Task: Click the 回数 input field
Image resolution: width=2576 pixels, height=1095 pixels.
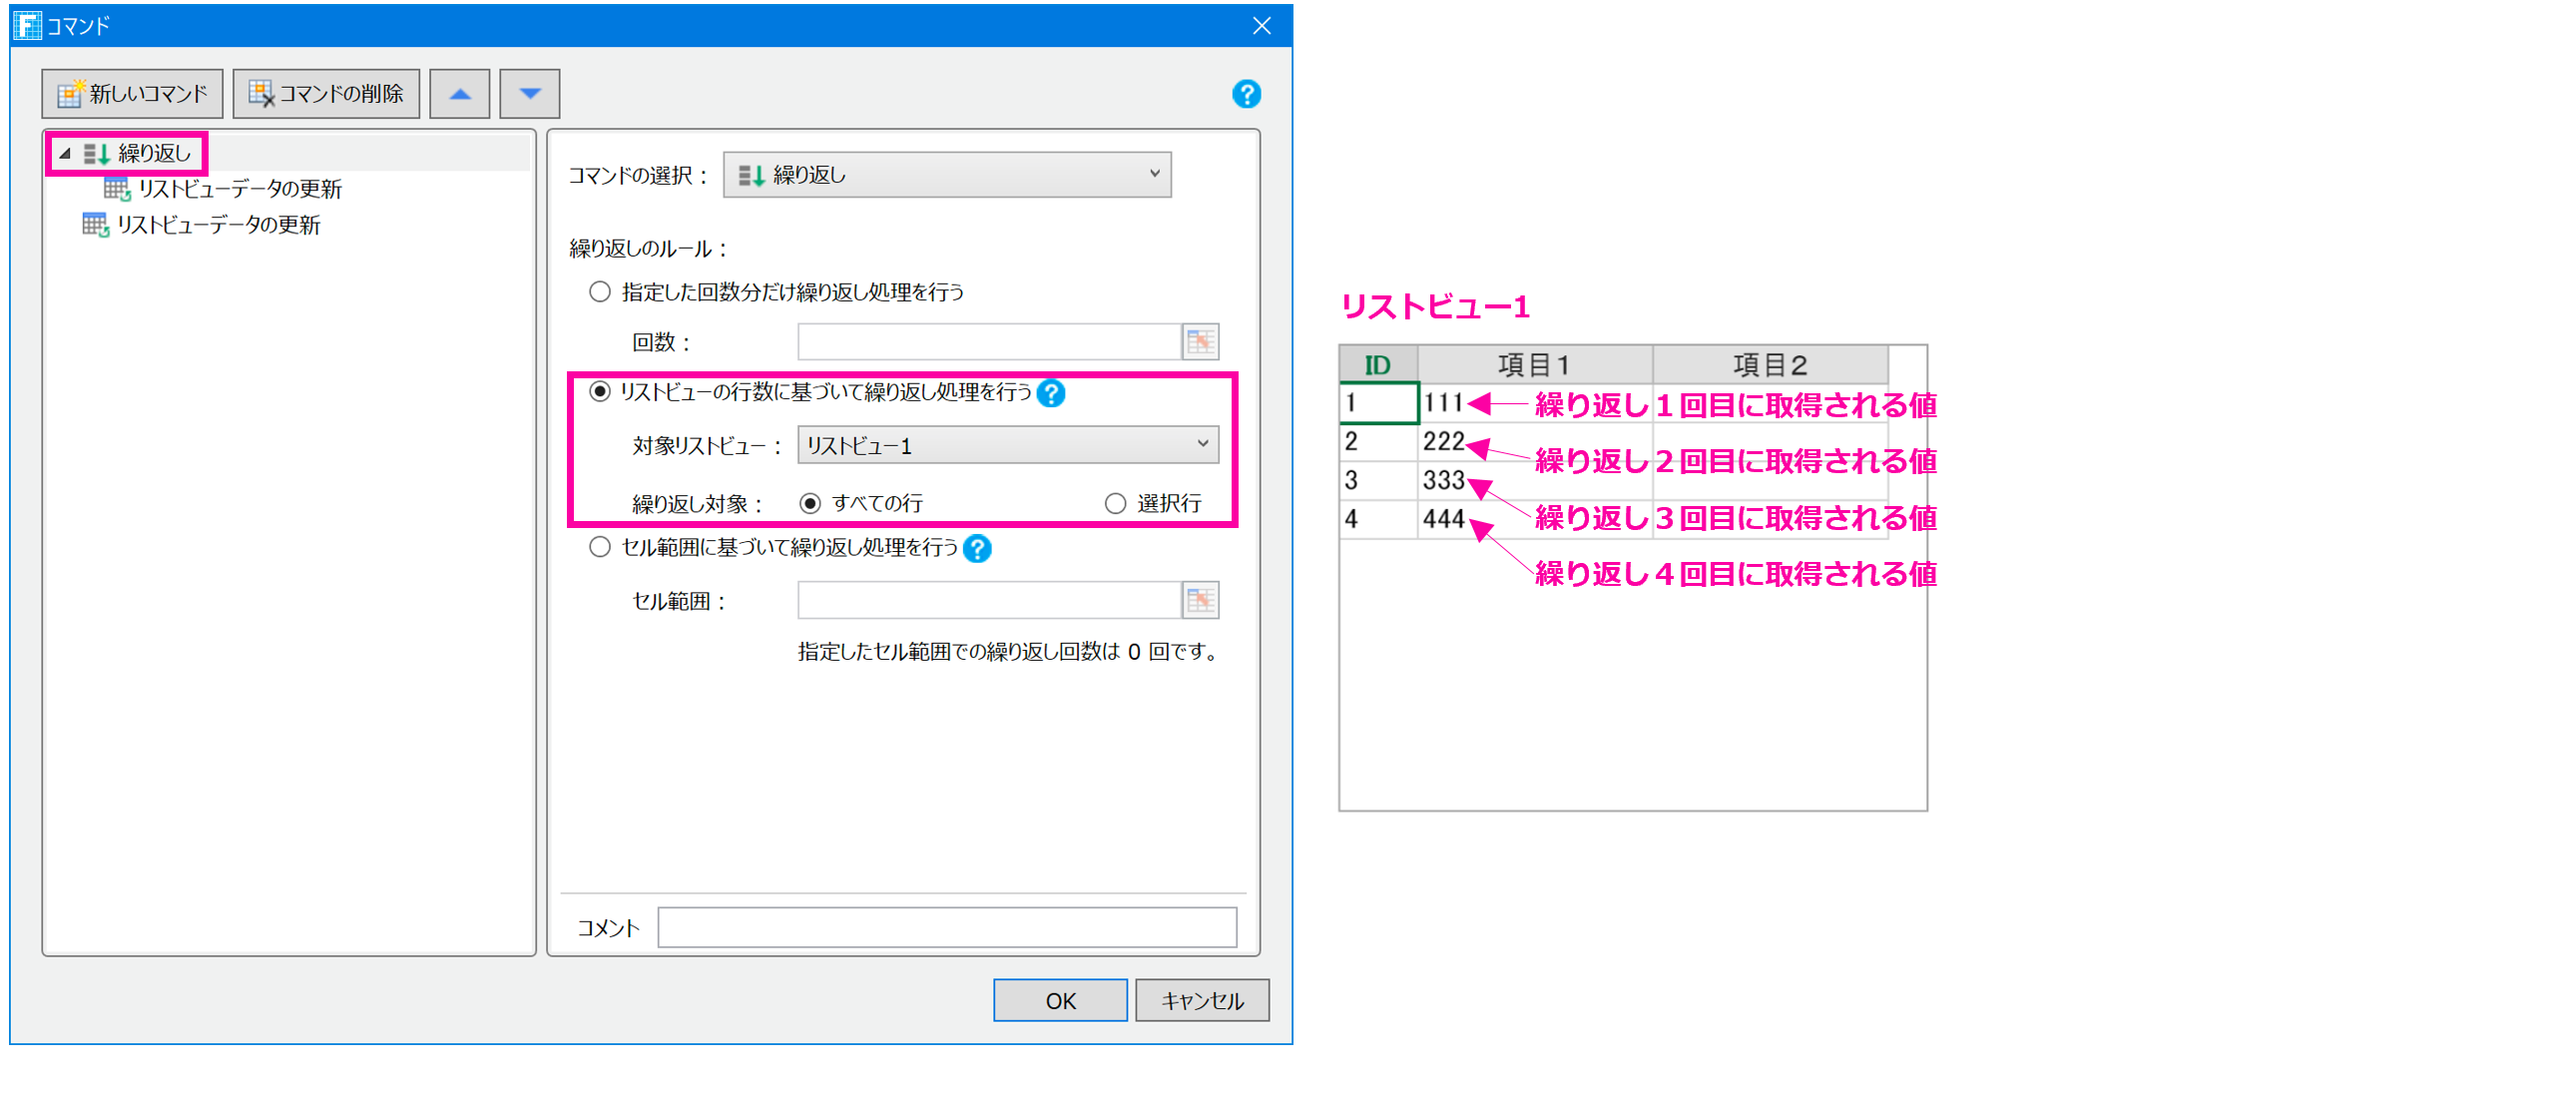Action: (989, 342)
